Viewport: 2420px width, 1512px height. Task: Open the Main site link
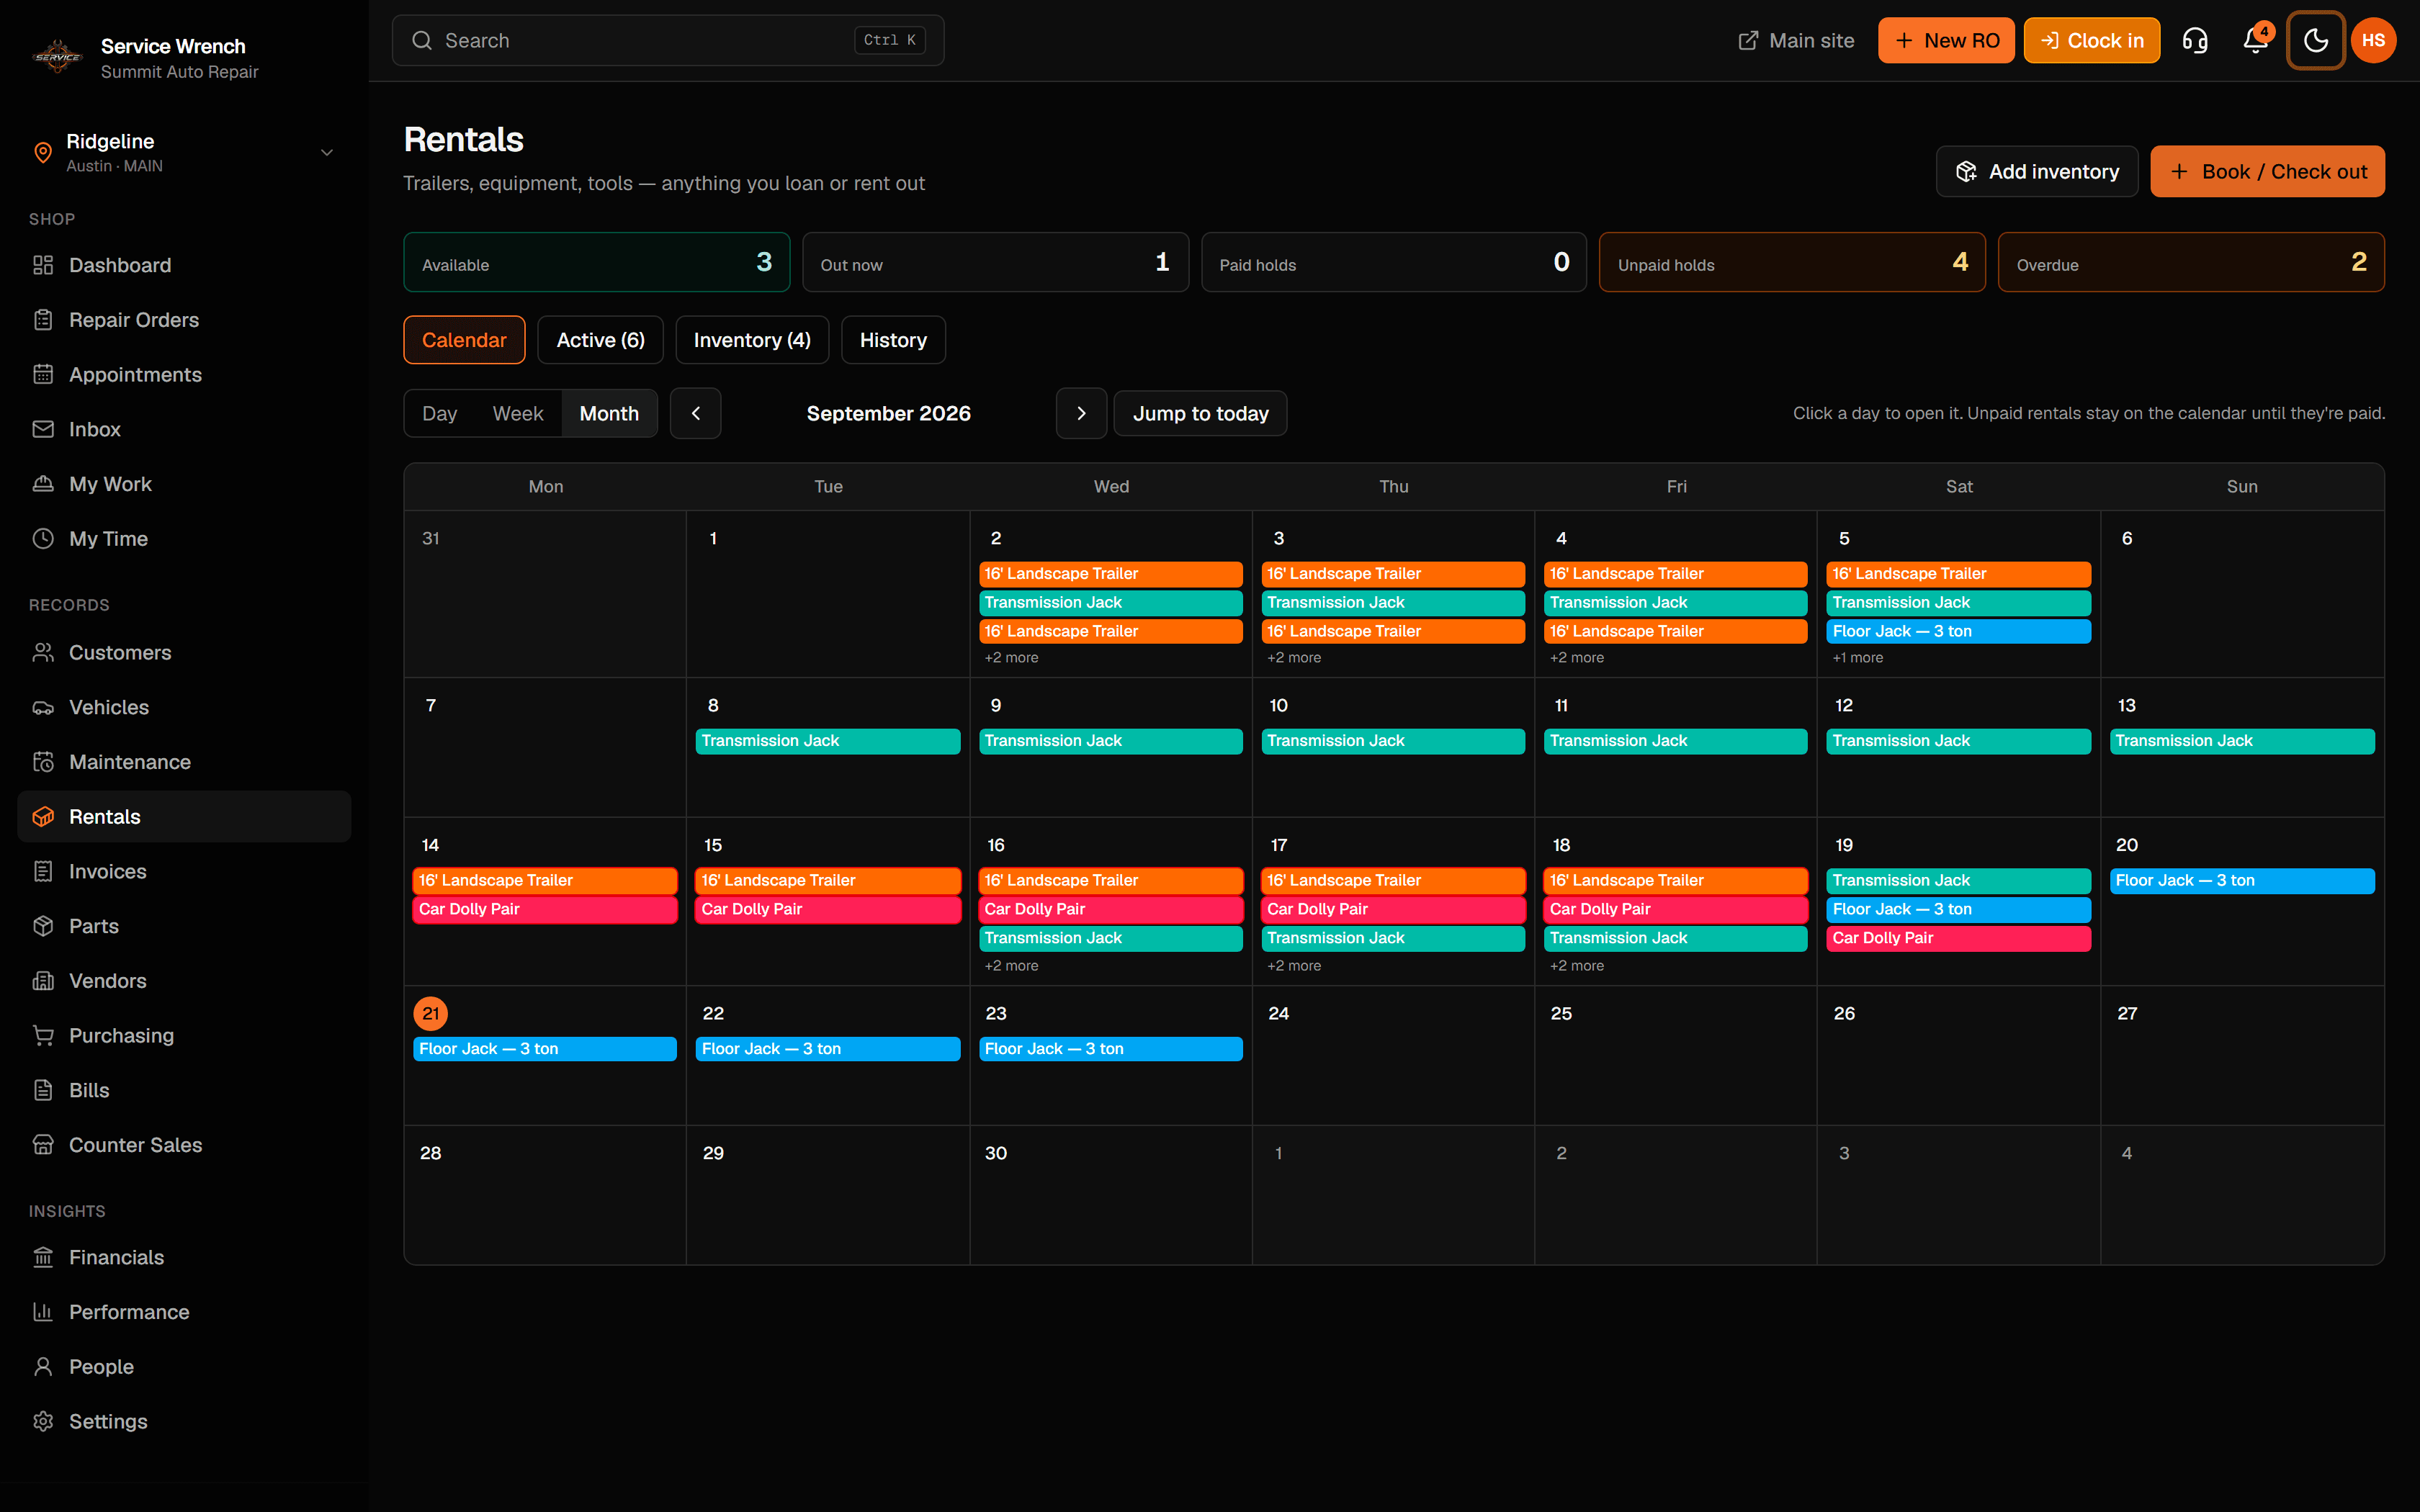pos(1796,40)
